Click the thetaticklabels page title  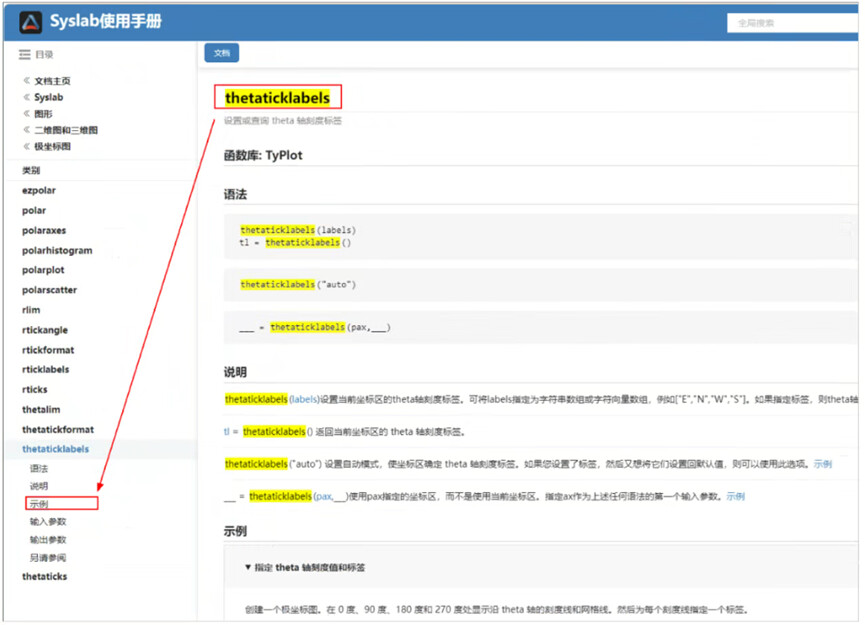click(x=277, y=98)
